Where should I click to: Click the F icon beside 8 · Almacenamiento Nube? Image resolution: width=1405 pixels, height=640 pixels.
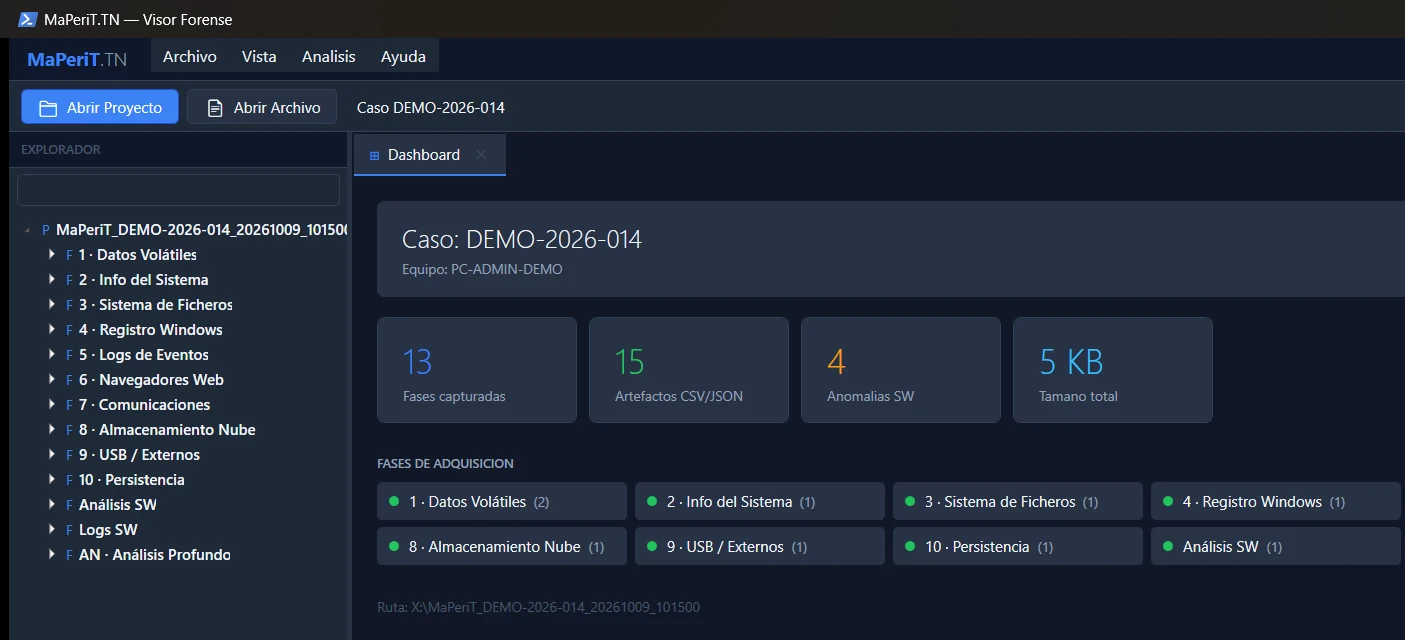coord(69,430)
